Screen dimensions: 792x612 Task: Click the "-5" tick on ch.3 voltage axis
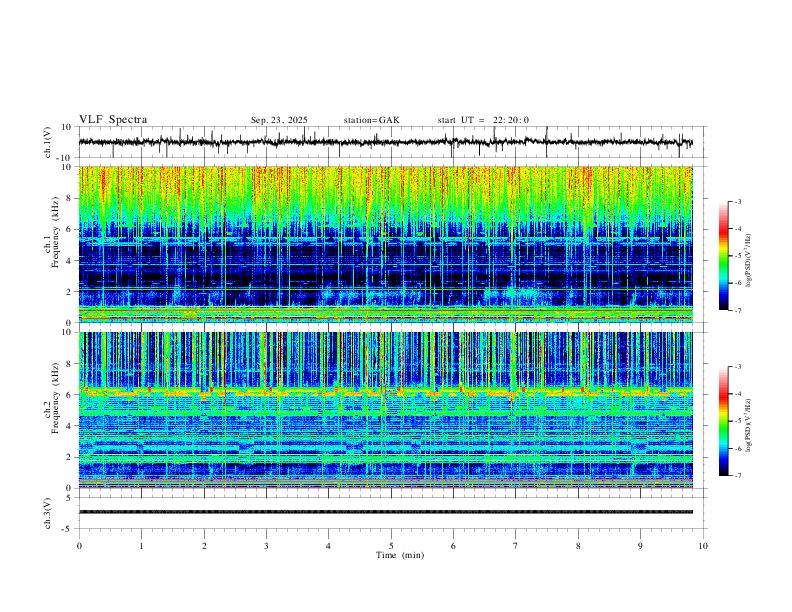(68, 529)
